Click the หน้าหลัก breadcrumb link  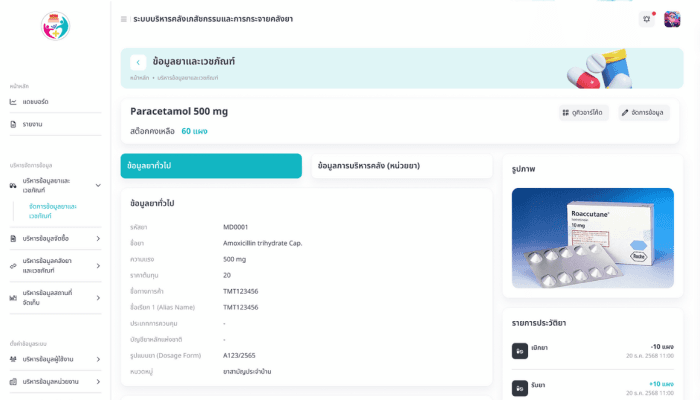click(139, 78)
